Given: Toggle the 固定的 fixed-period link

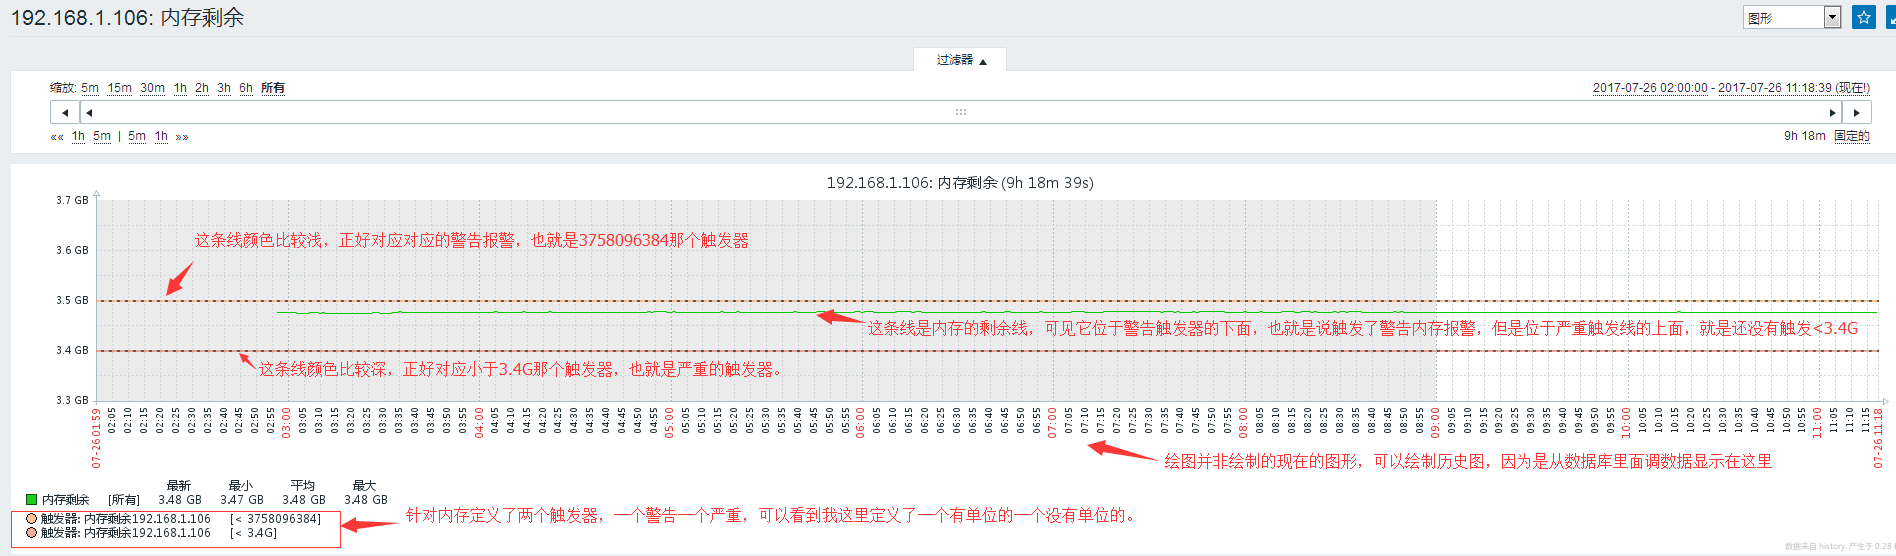Looking at the screenshot, I should click(x=1851, y=136).
